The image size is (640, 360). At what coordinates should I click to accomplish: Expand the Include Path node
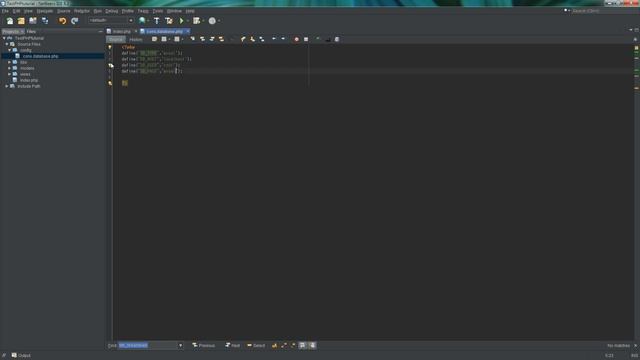[x=7, y=86]
